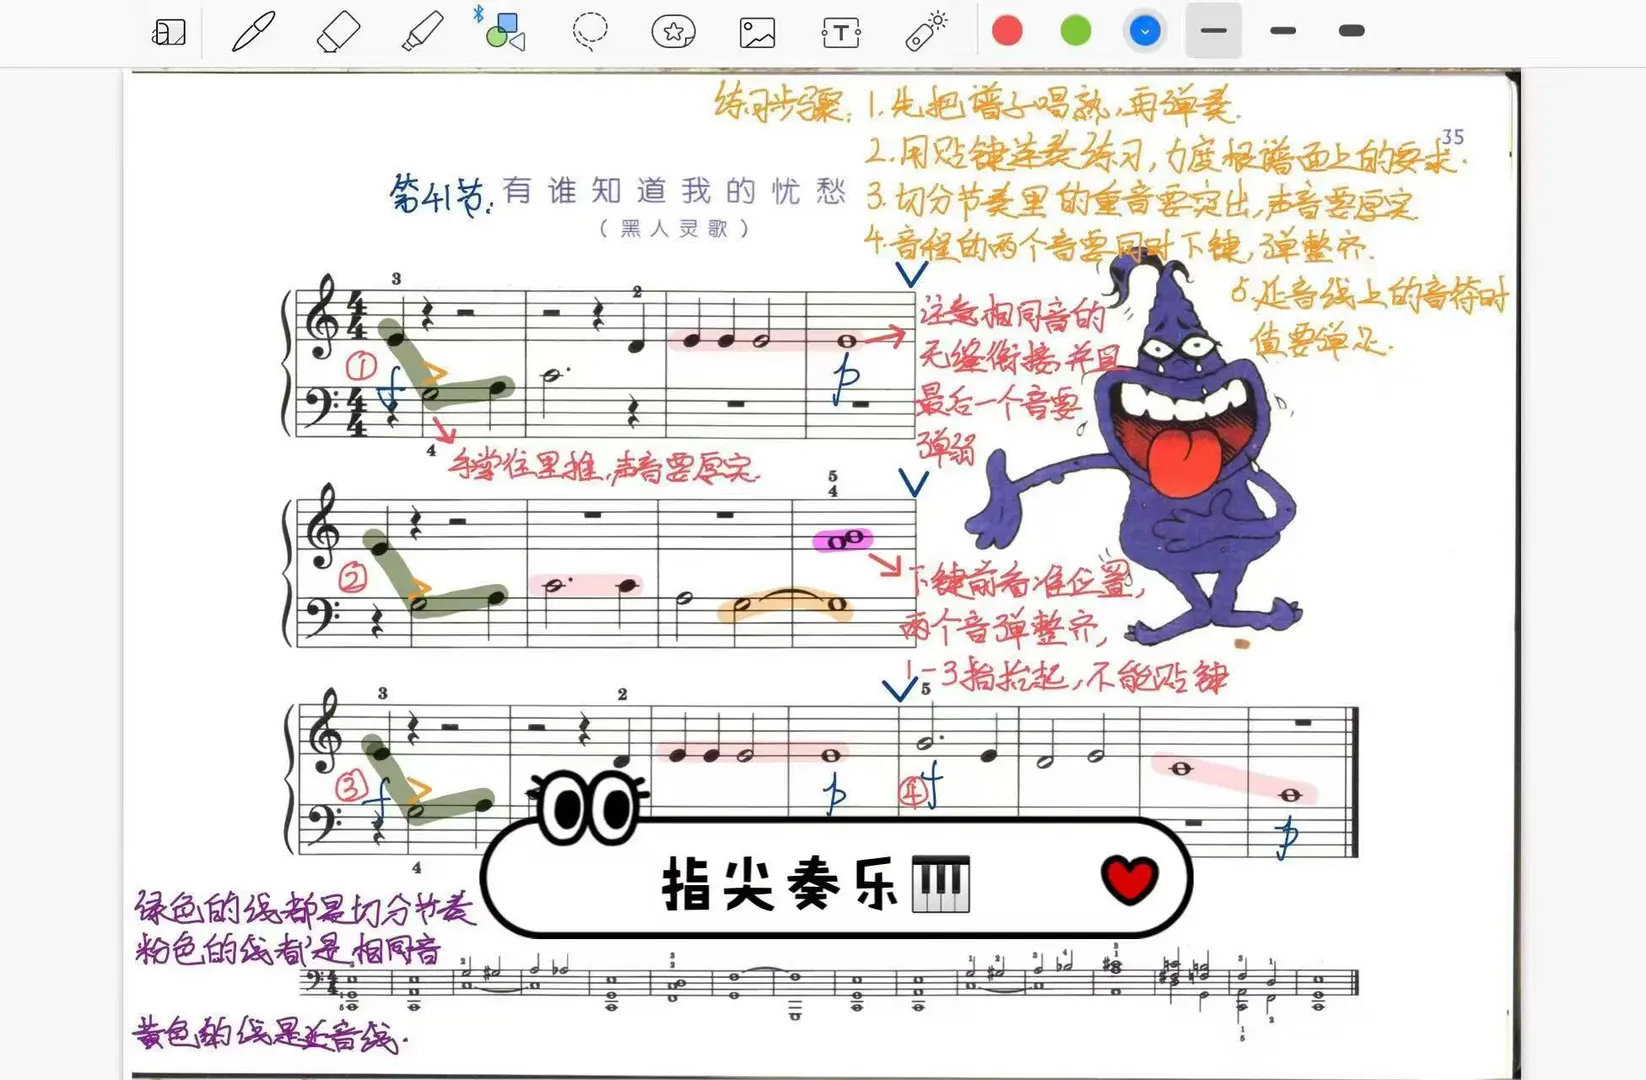
Task: Select the Text box tool
Action: [841, 31]
